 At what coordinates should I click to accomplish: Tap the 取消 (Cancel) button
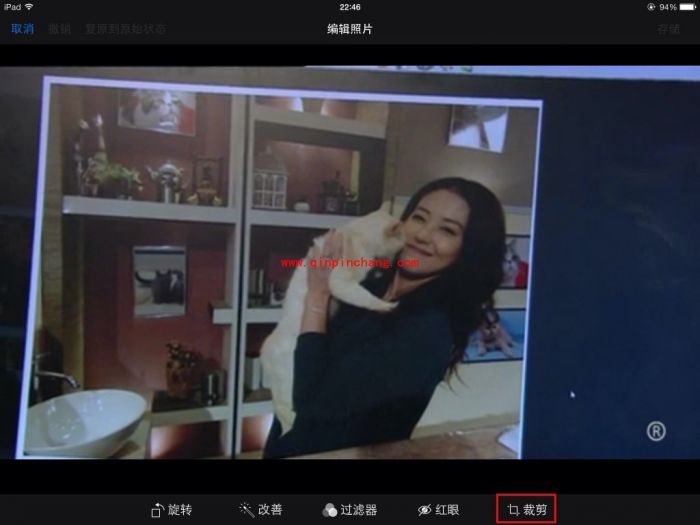click(x=23, y=29)
